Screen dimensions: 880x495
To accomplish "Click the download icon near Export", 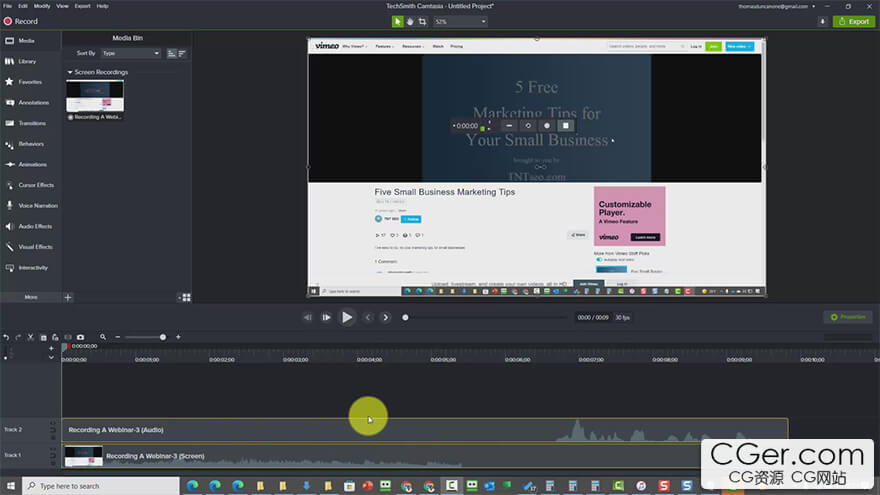I will coord(822,21).
